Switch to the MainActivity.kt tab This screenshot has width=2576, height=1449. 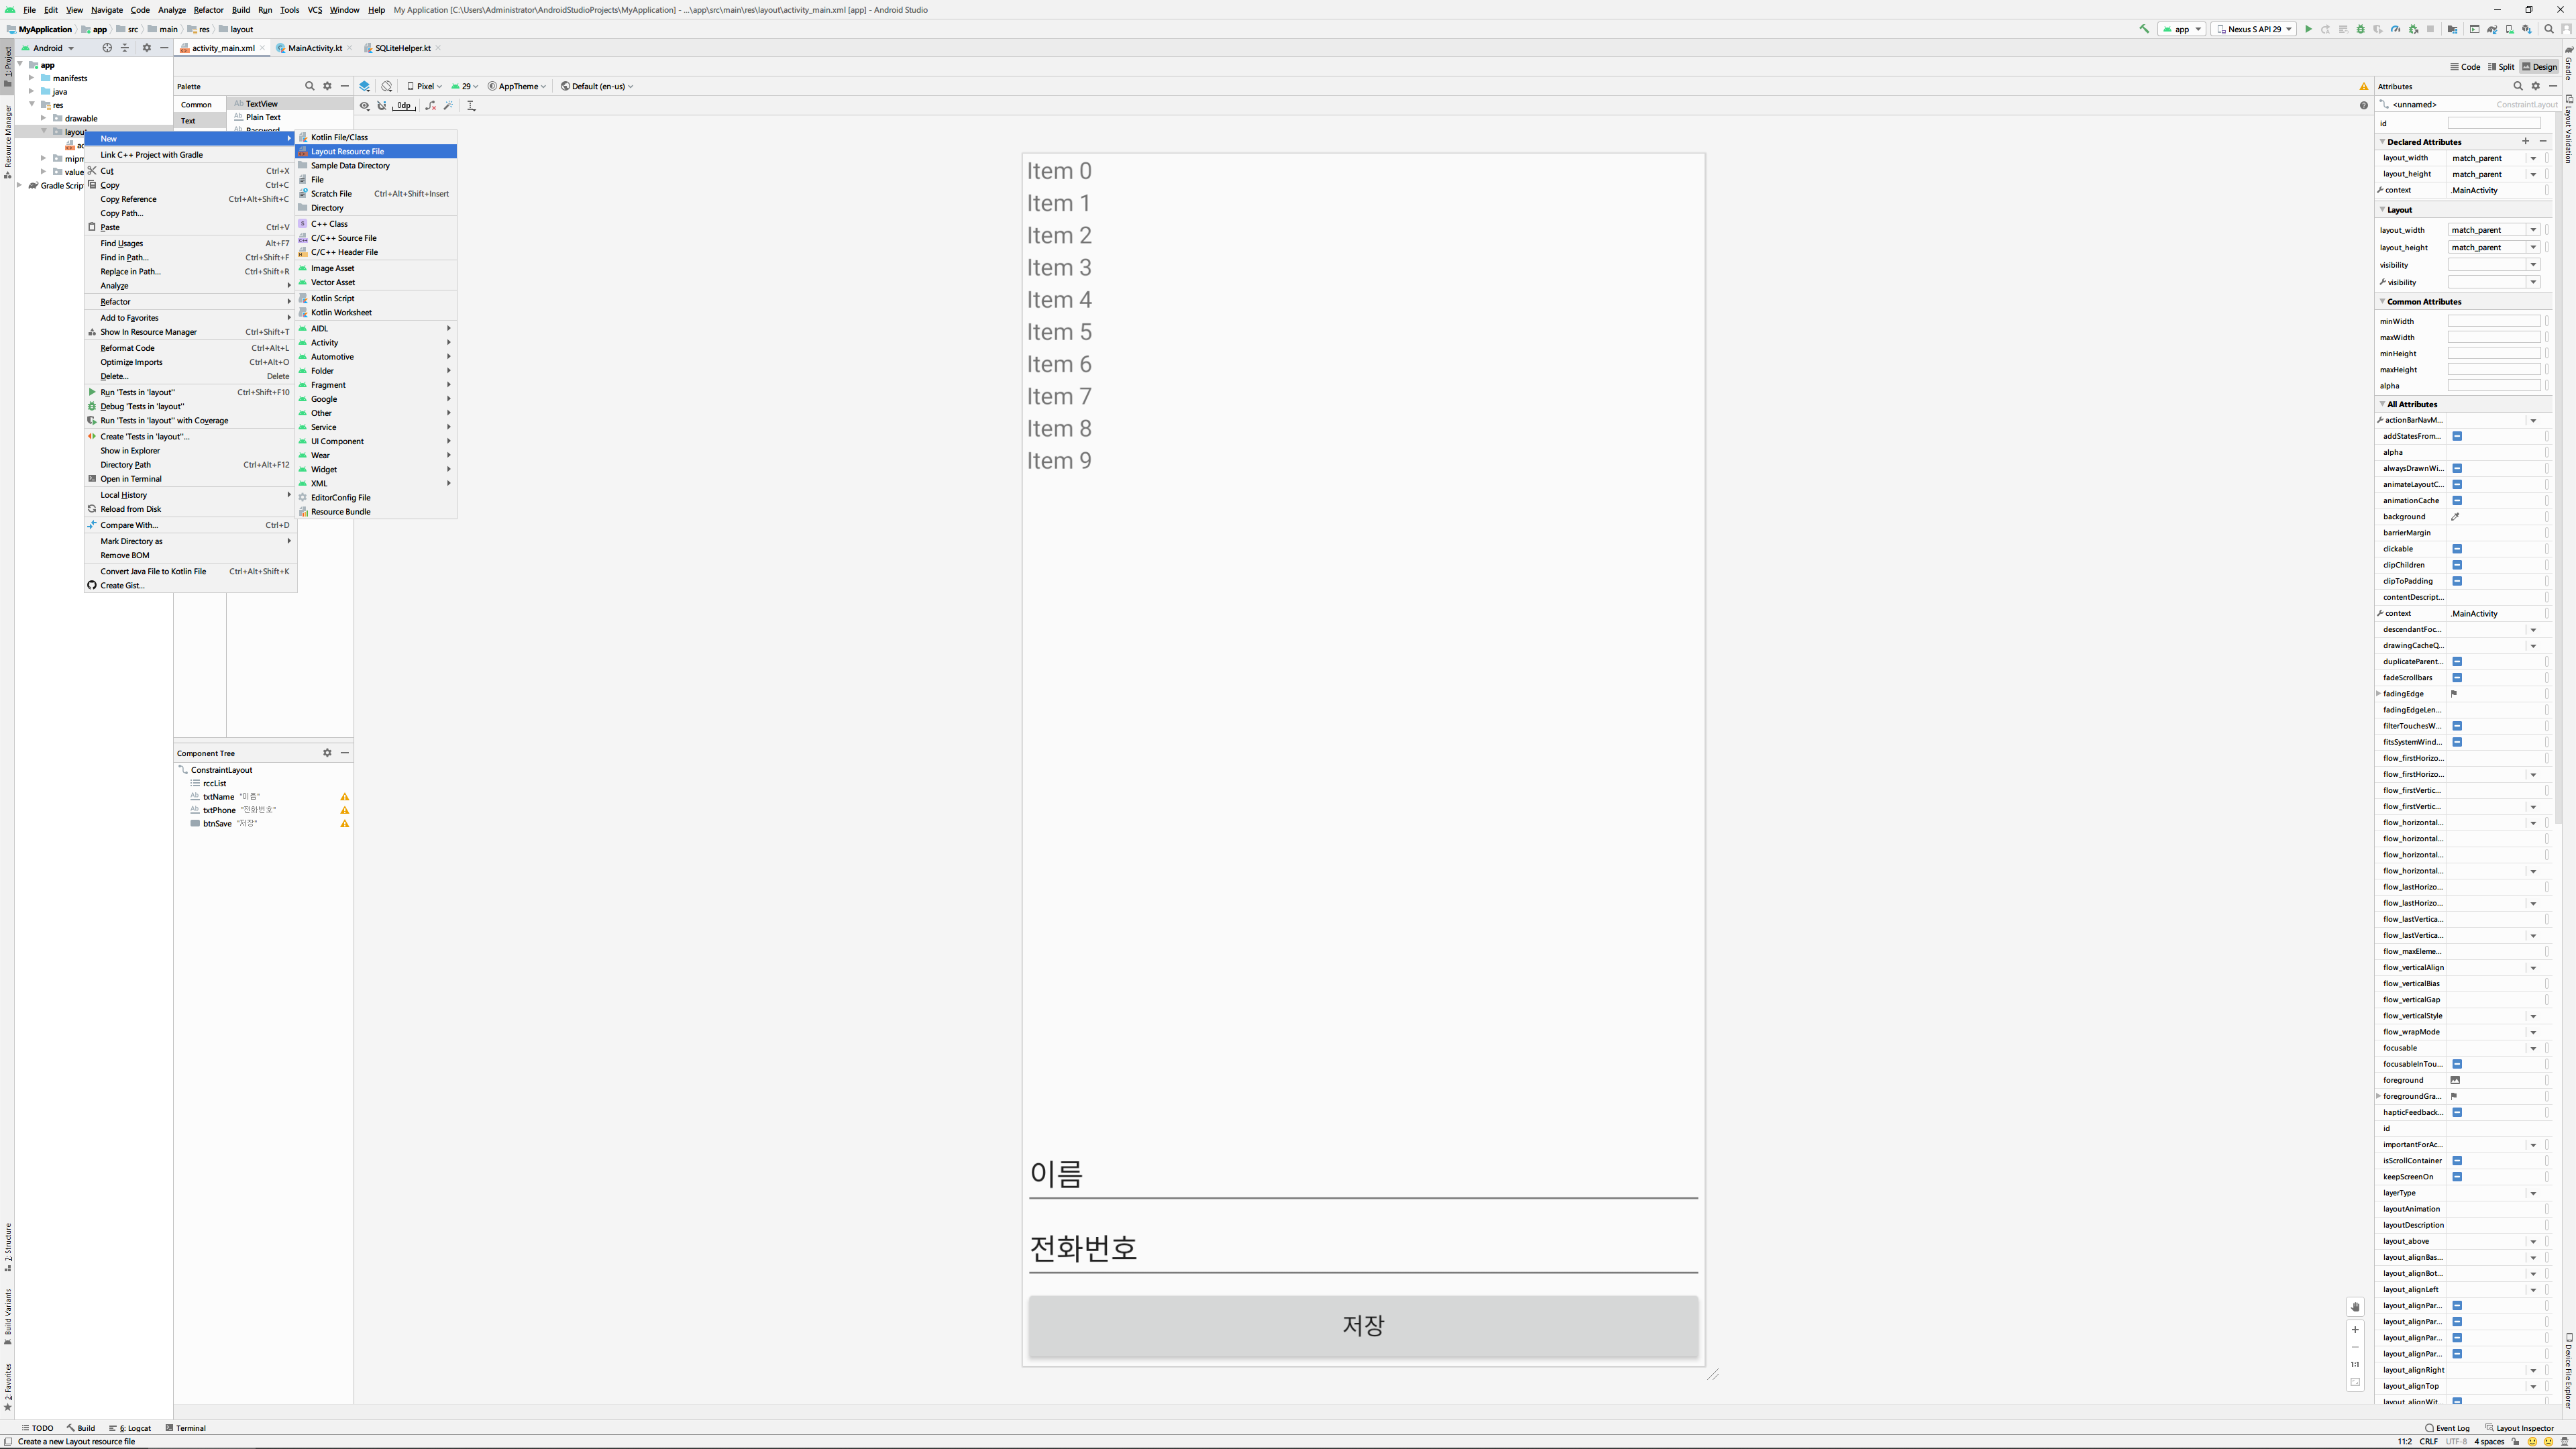(314, 48)
